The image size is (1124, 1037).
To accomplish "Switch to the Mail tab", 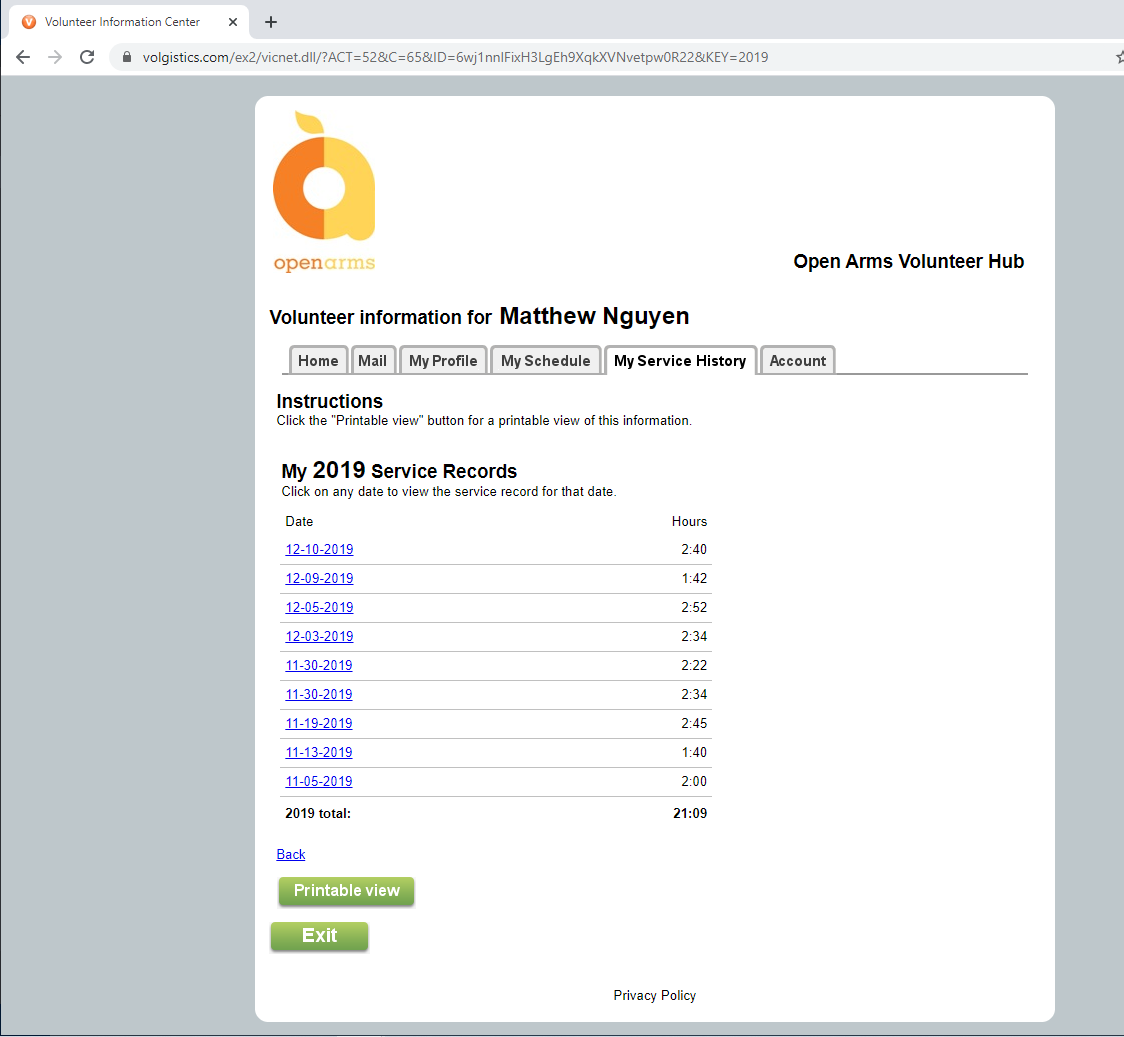I will tap(373, 360).
